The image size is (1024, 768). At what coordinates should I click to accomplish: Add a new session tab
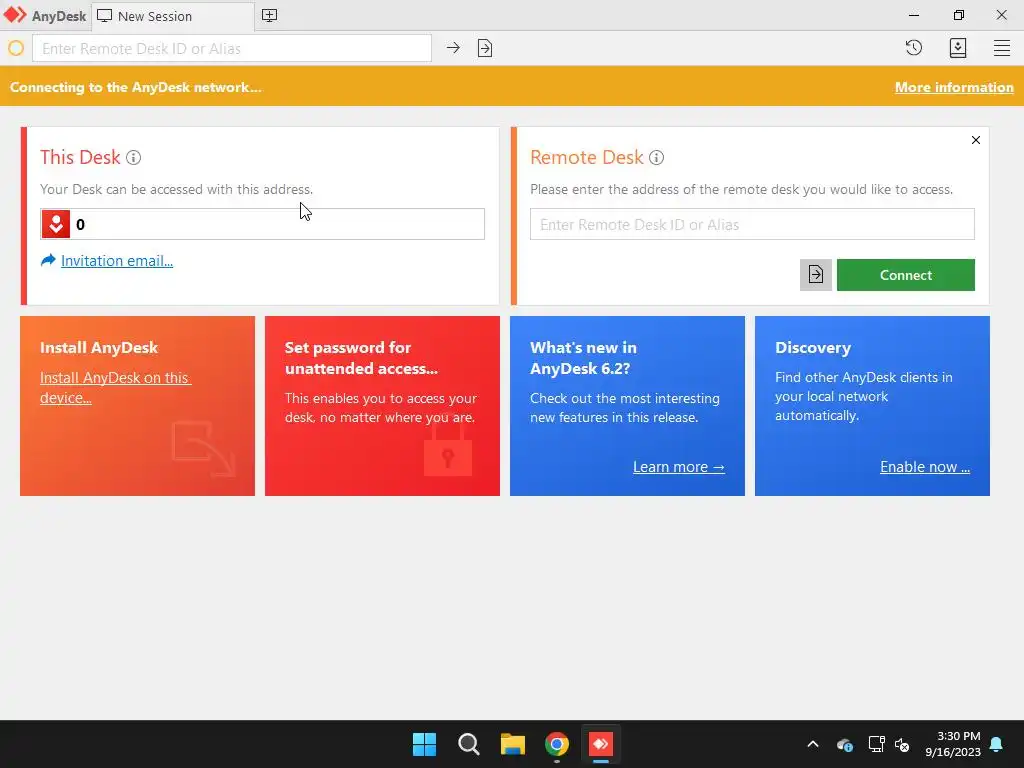click(x=269, y=16)
